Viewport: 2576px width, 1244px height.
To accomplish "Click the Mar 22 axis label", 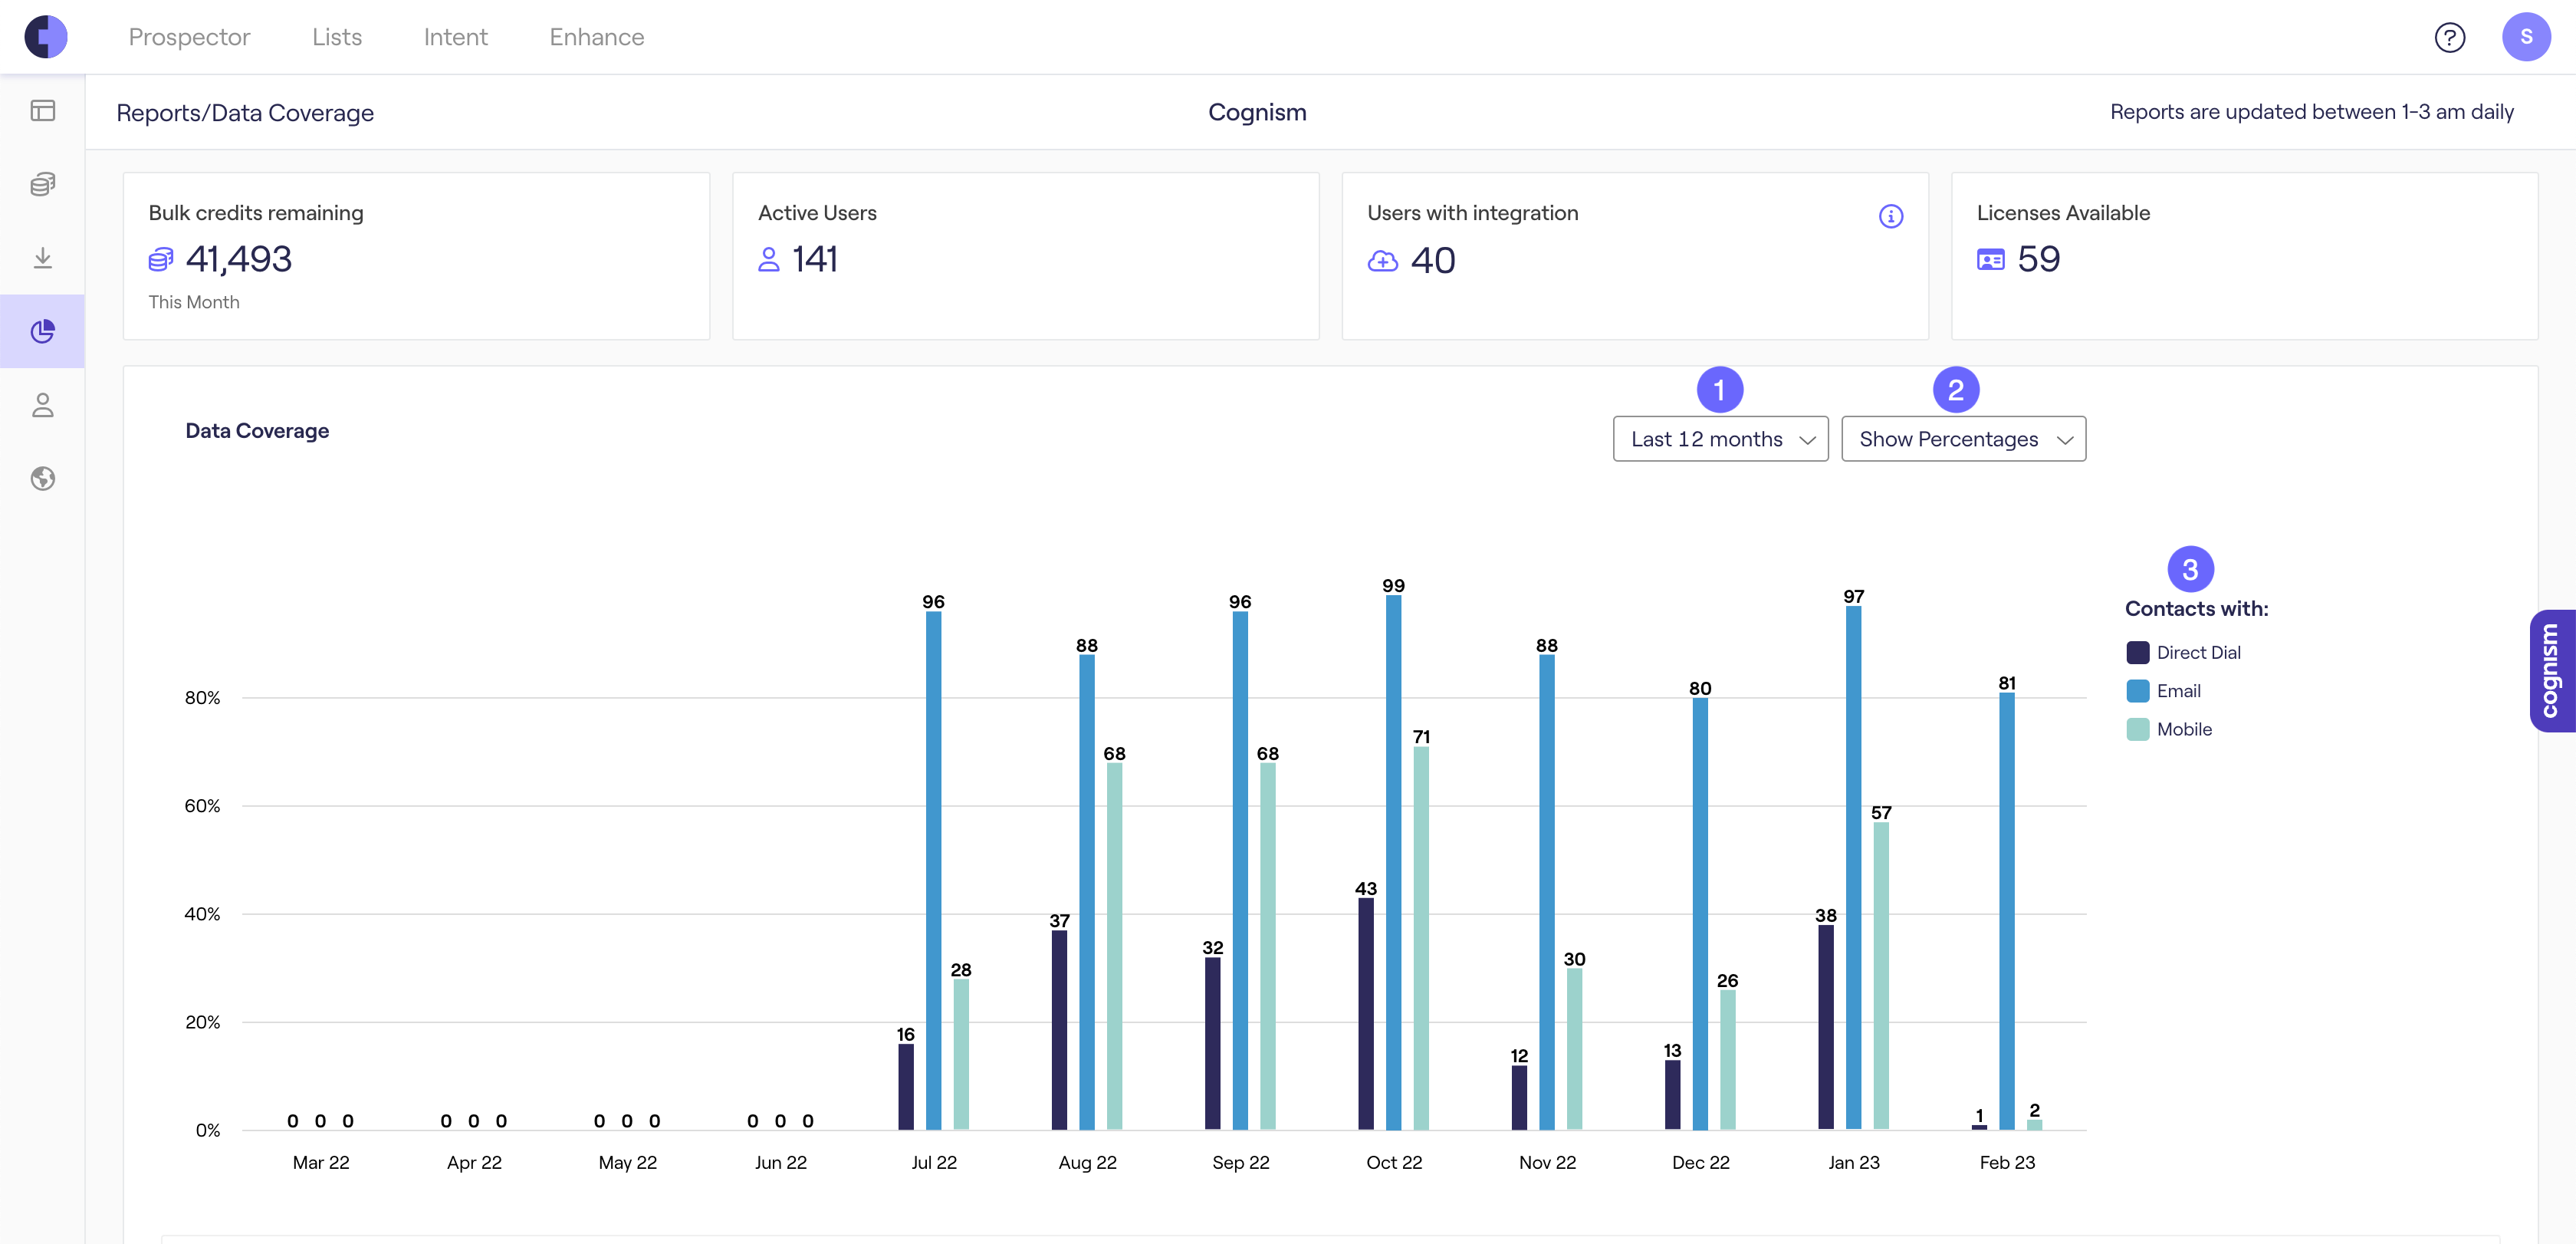I will [x=321, y=1163].
